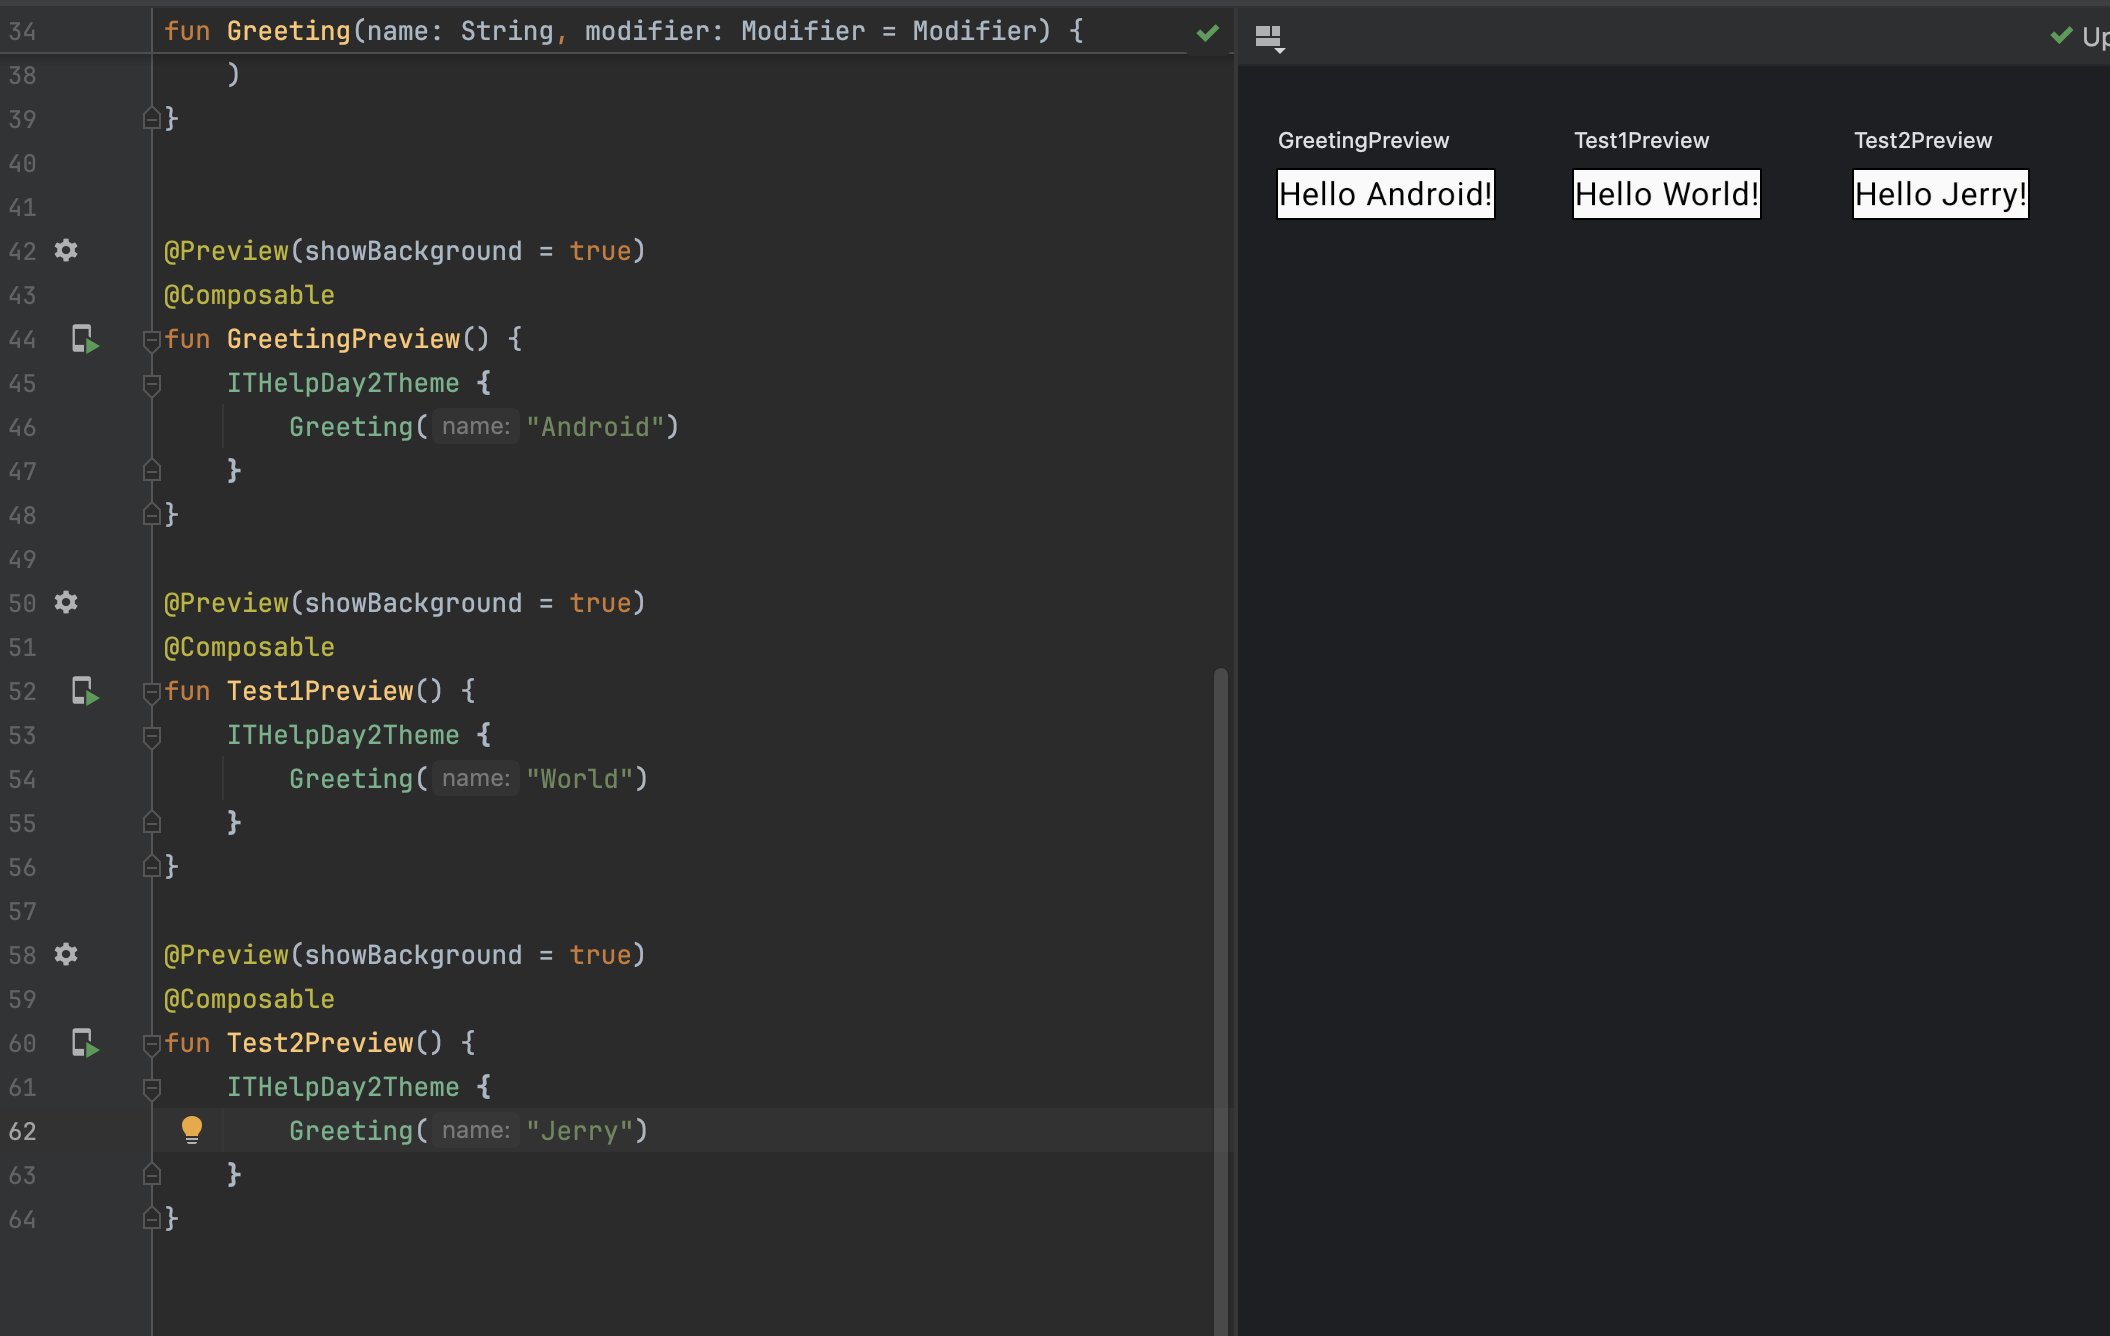Click the gear icon beside Test1Preview's @Preview annotation
This screenshot has width=2110, height=1336.
coord(66,602)
